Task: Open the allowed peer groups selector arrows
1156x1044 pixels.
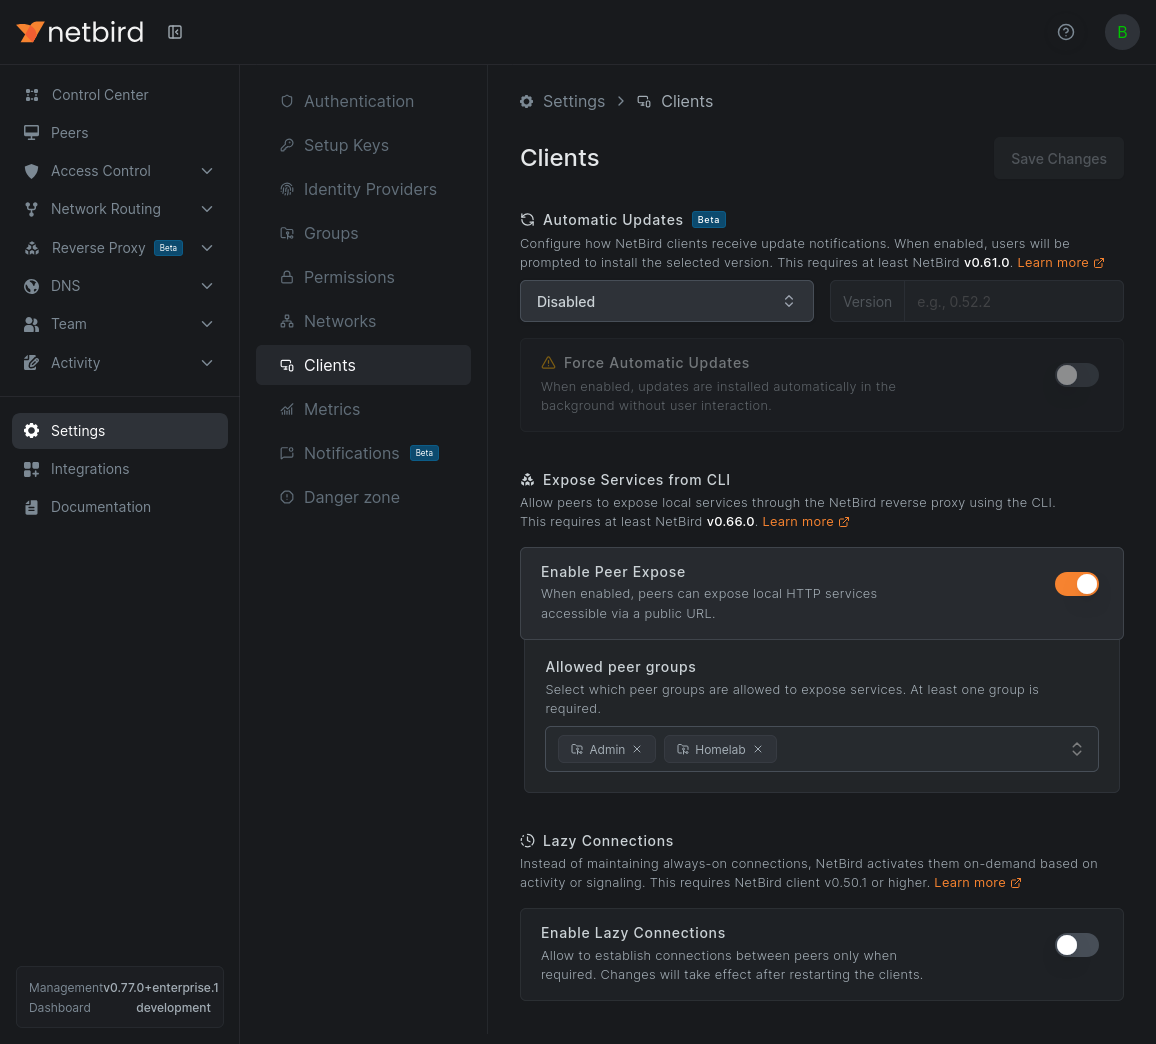Action: [x=1076, y=749]
